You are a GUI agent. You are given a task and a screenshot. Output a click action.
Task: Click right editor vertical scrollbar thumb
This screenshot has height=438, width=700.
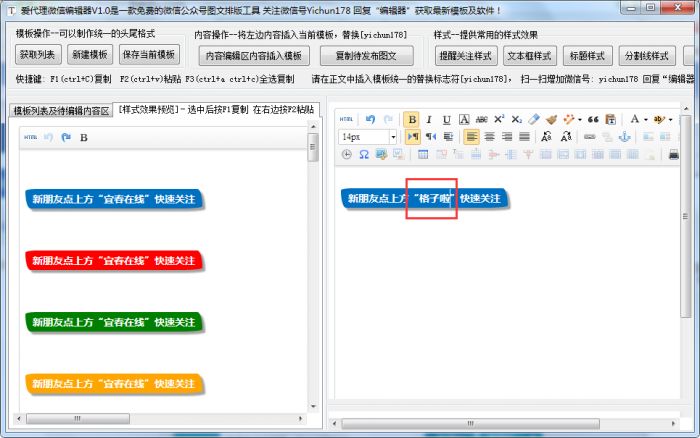point(685,217)
